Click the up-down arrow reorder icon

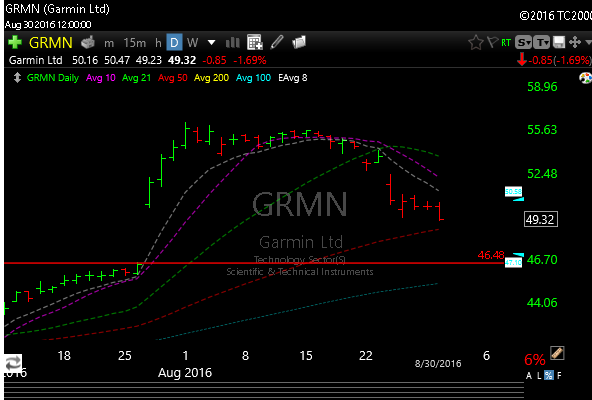17,78
